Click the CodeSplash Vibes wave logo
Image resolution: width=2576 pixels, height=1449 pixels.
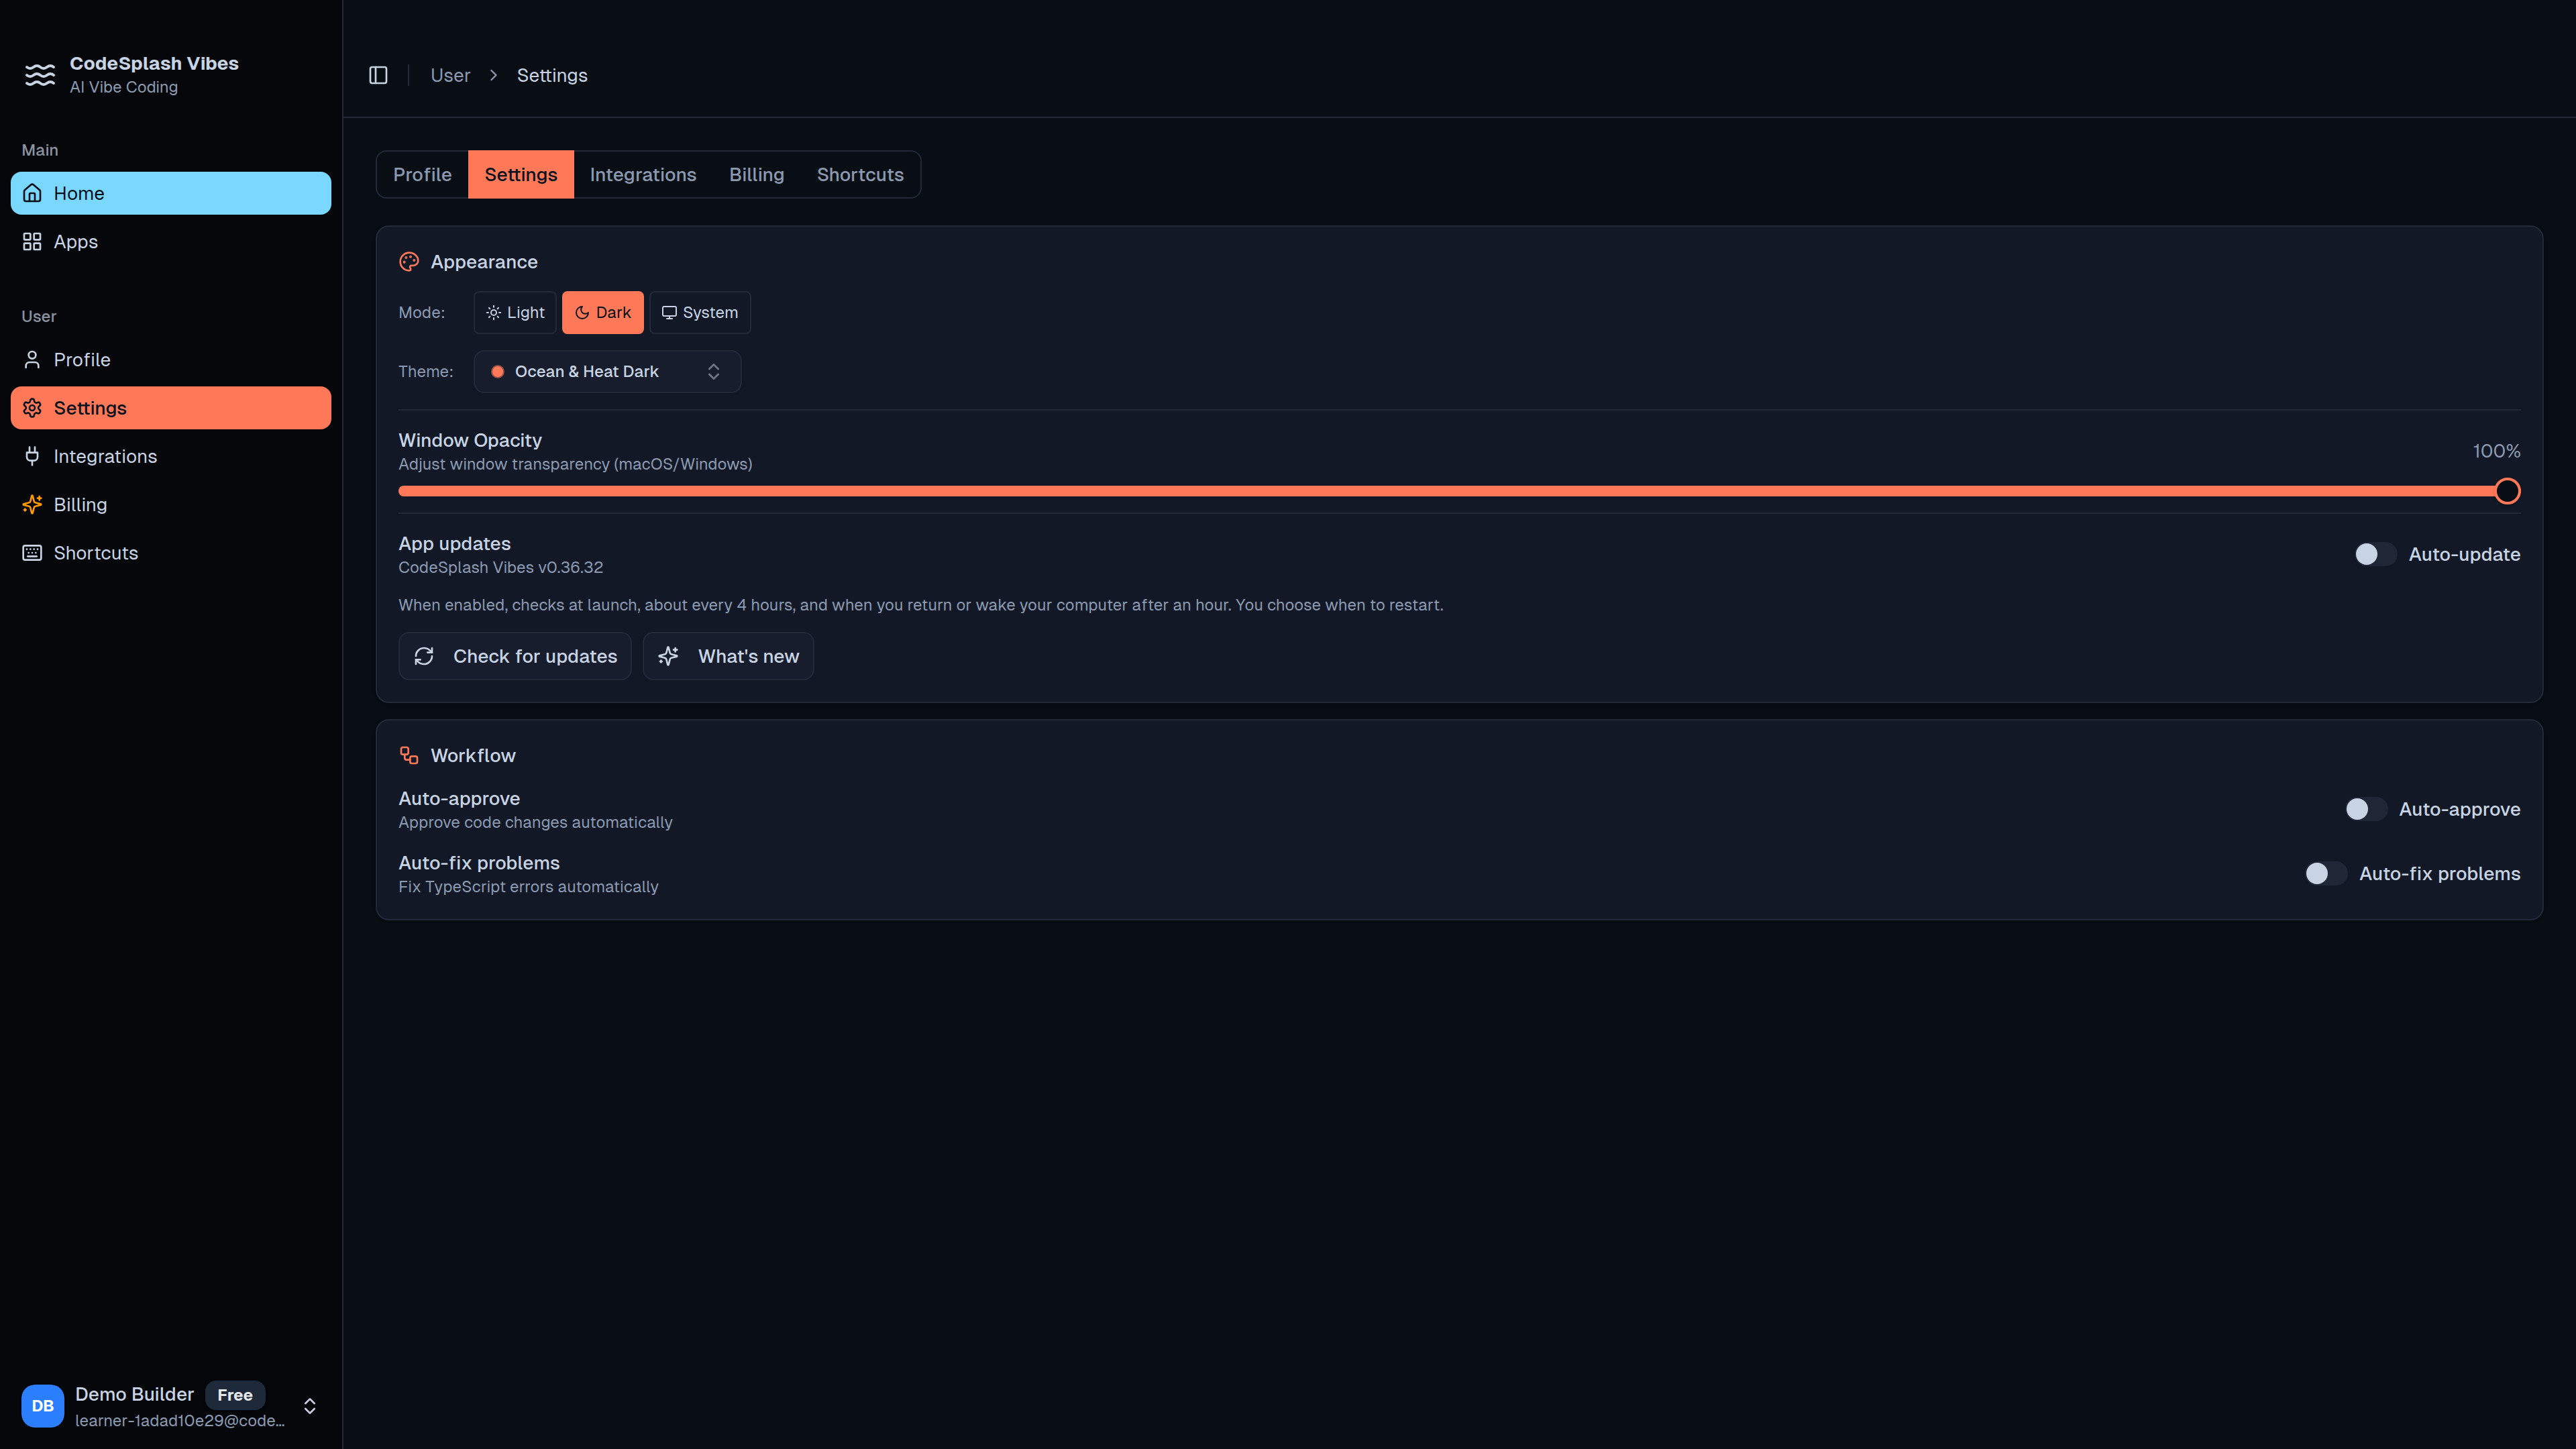pyautogui.click(x=40, y=75)
